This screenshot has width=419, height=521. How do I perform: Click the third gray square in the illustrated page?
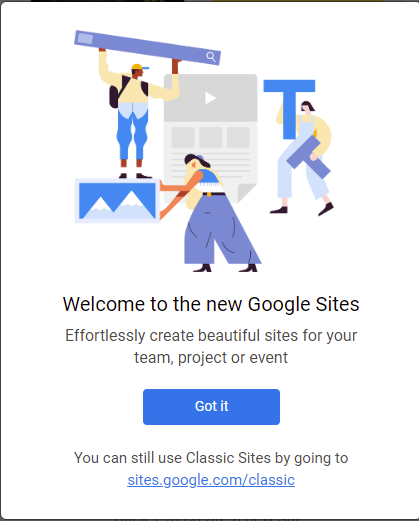[x=238, y=137]
